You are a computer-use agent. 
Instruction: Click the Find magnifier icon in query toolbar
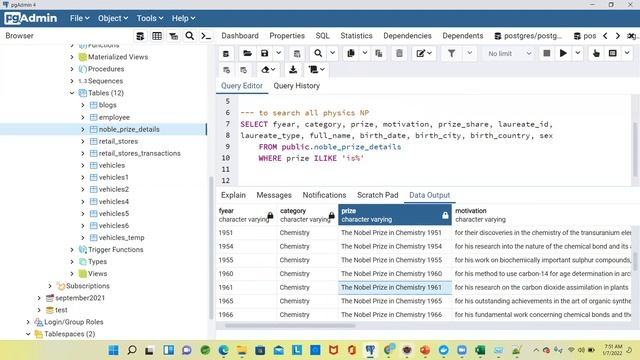point(318,53)
